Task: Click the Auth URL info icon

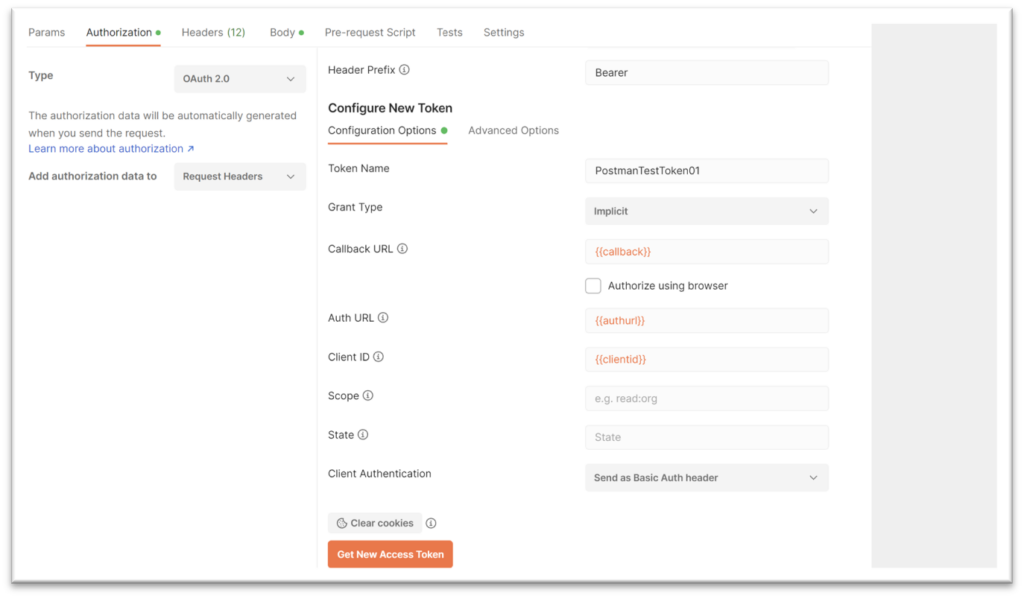Action: click(383, 317)
